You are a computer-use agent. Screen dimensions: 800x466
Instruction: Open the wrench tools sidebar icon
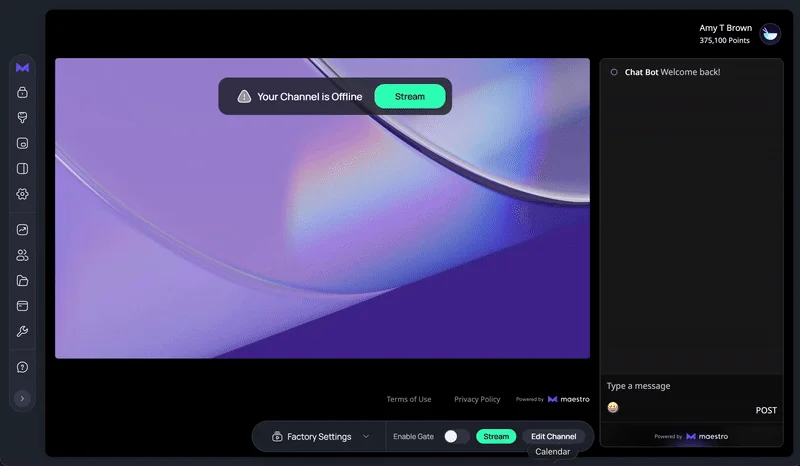[x=22, y=331]
